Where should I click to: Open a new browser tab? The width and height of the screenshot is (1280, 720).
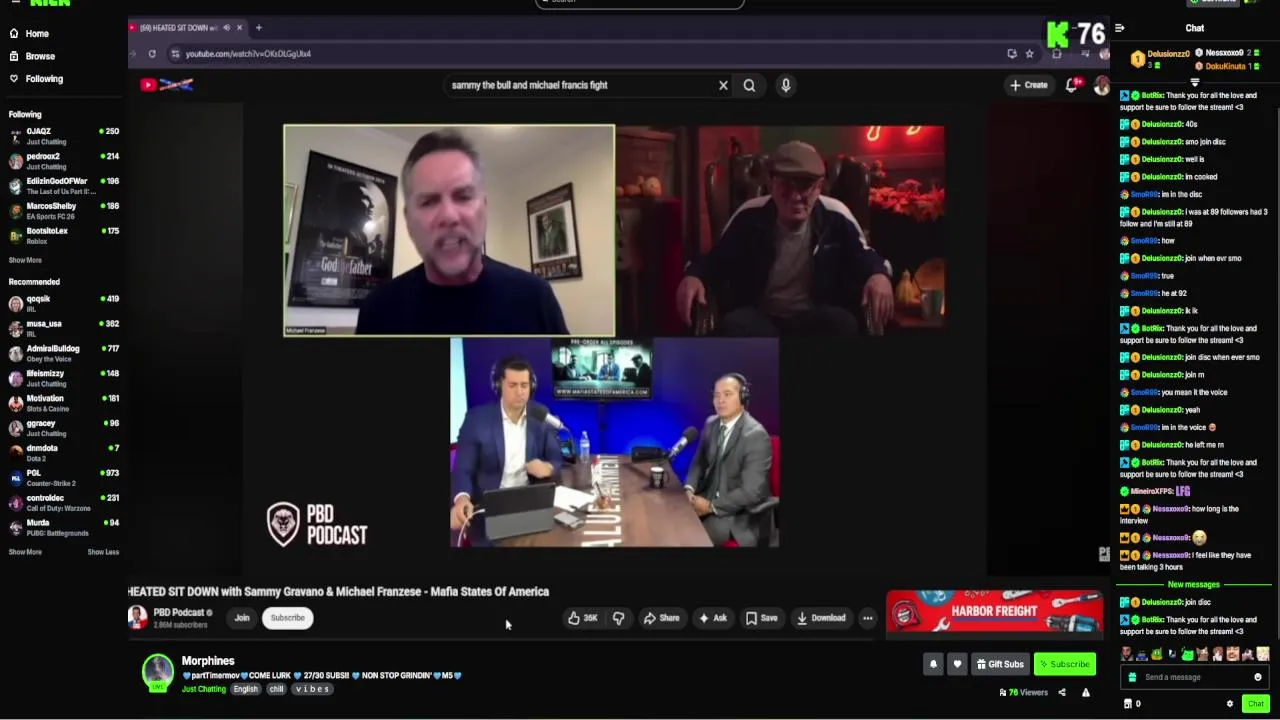click(x=258, y=28)
